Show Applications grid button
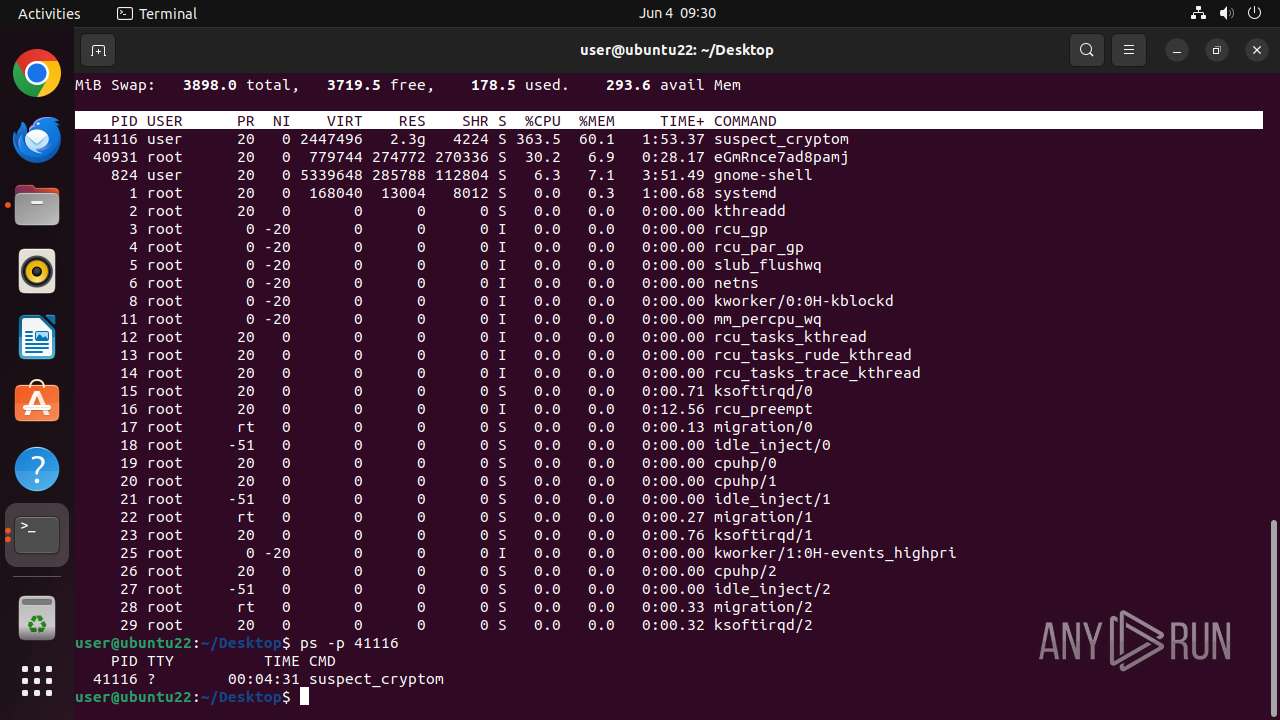The image size is (1280, 720). (x=37, y=681)
